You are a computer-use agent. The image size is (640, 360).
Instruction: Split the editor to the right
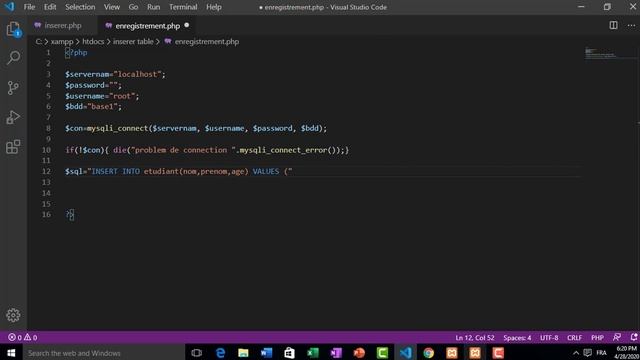(613, 25)
